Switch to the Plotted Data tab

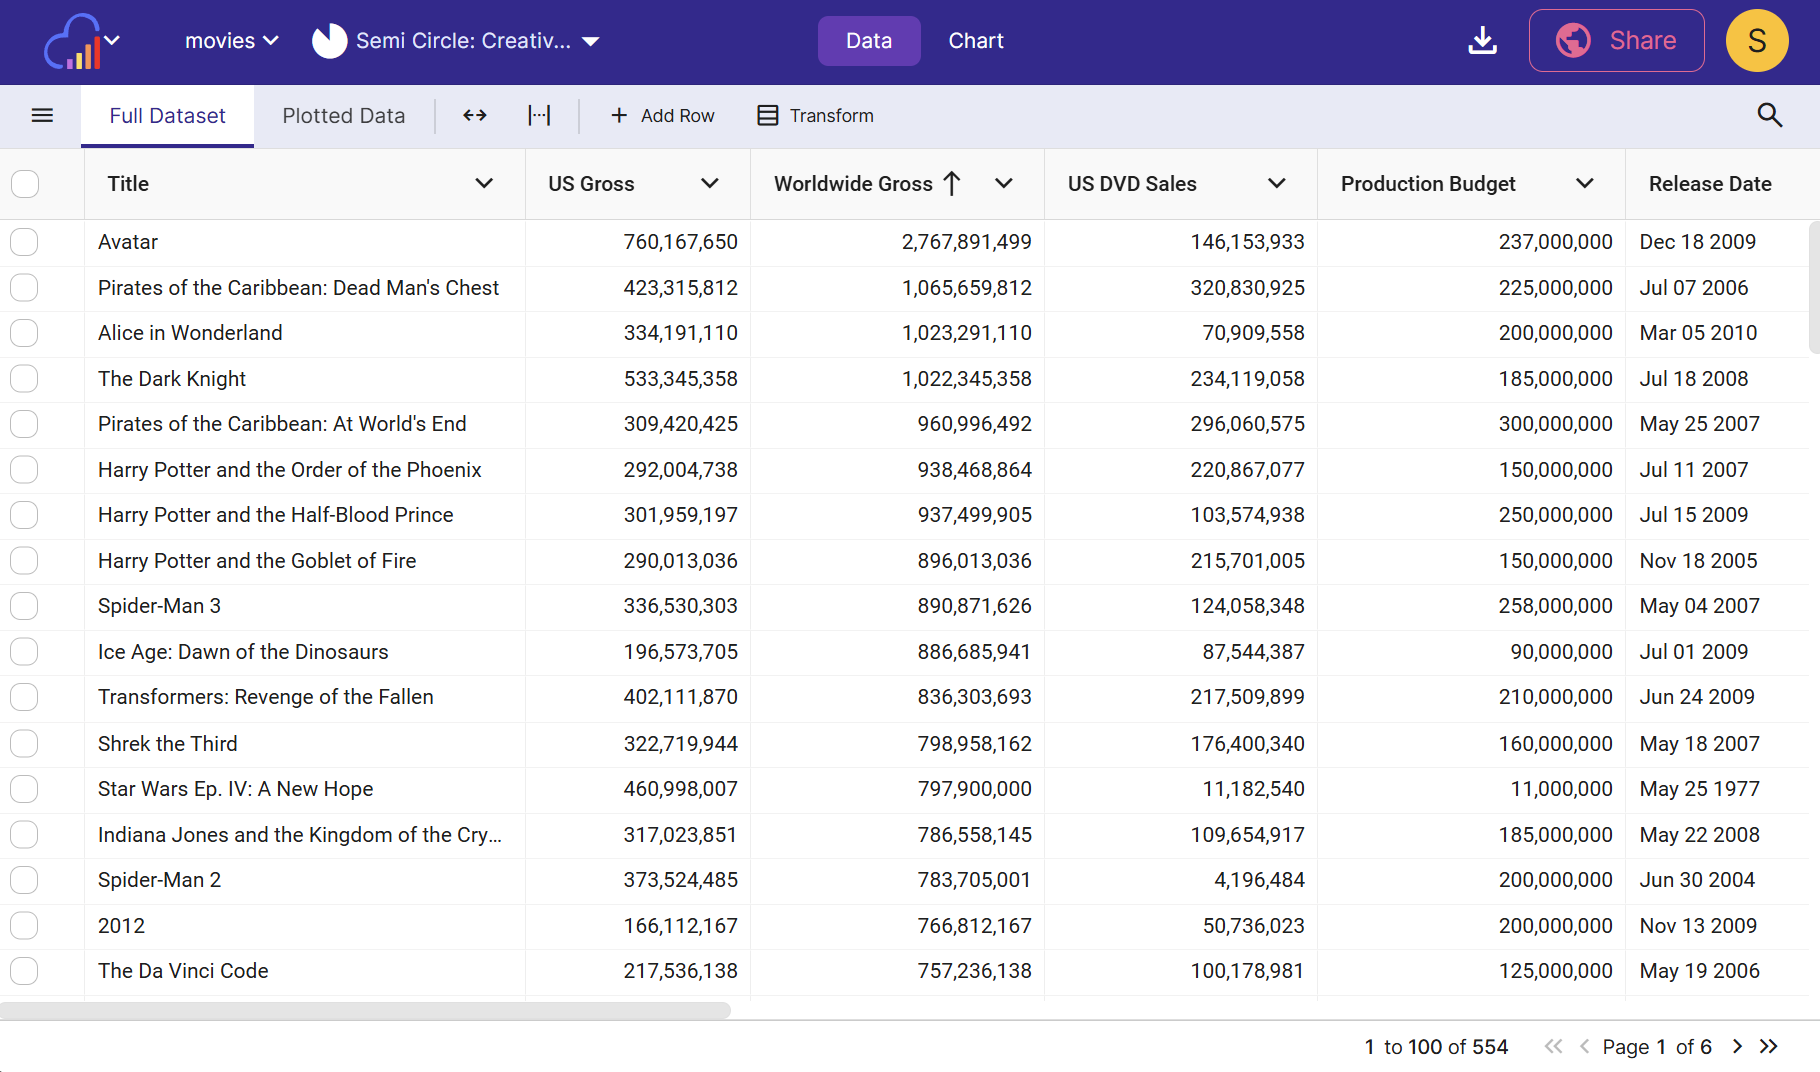pos(343,116)
